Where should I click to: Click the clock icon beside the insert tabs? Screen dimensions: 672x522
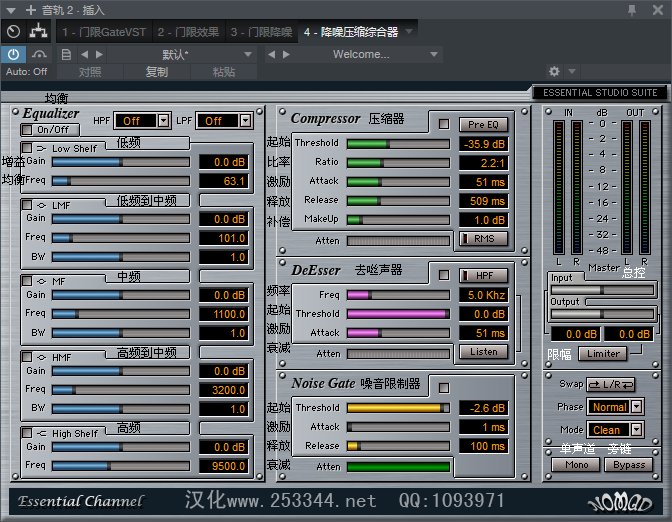point(13,31)
